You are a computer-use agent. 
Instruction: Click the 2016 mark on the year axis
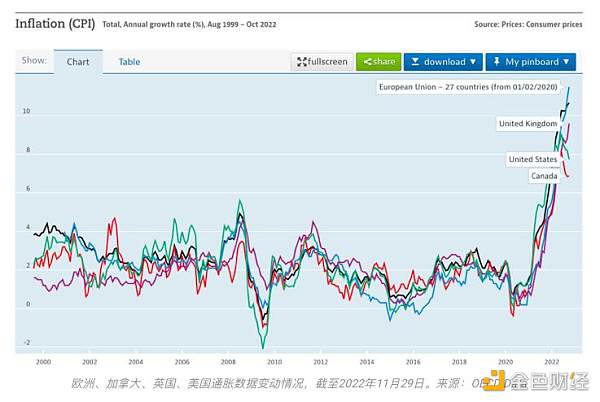point(412,361)
